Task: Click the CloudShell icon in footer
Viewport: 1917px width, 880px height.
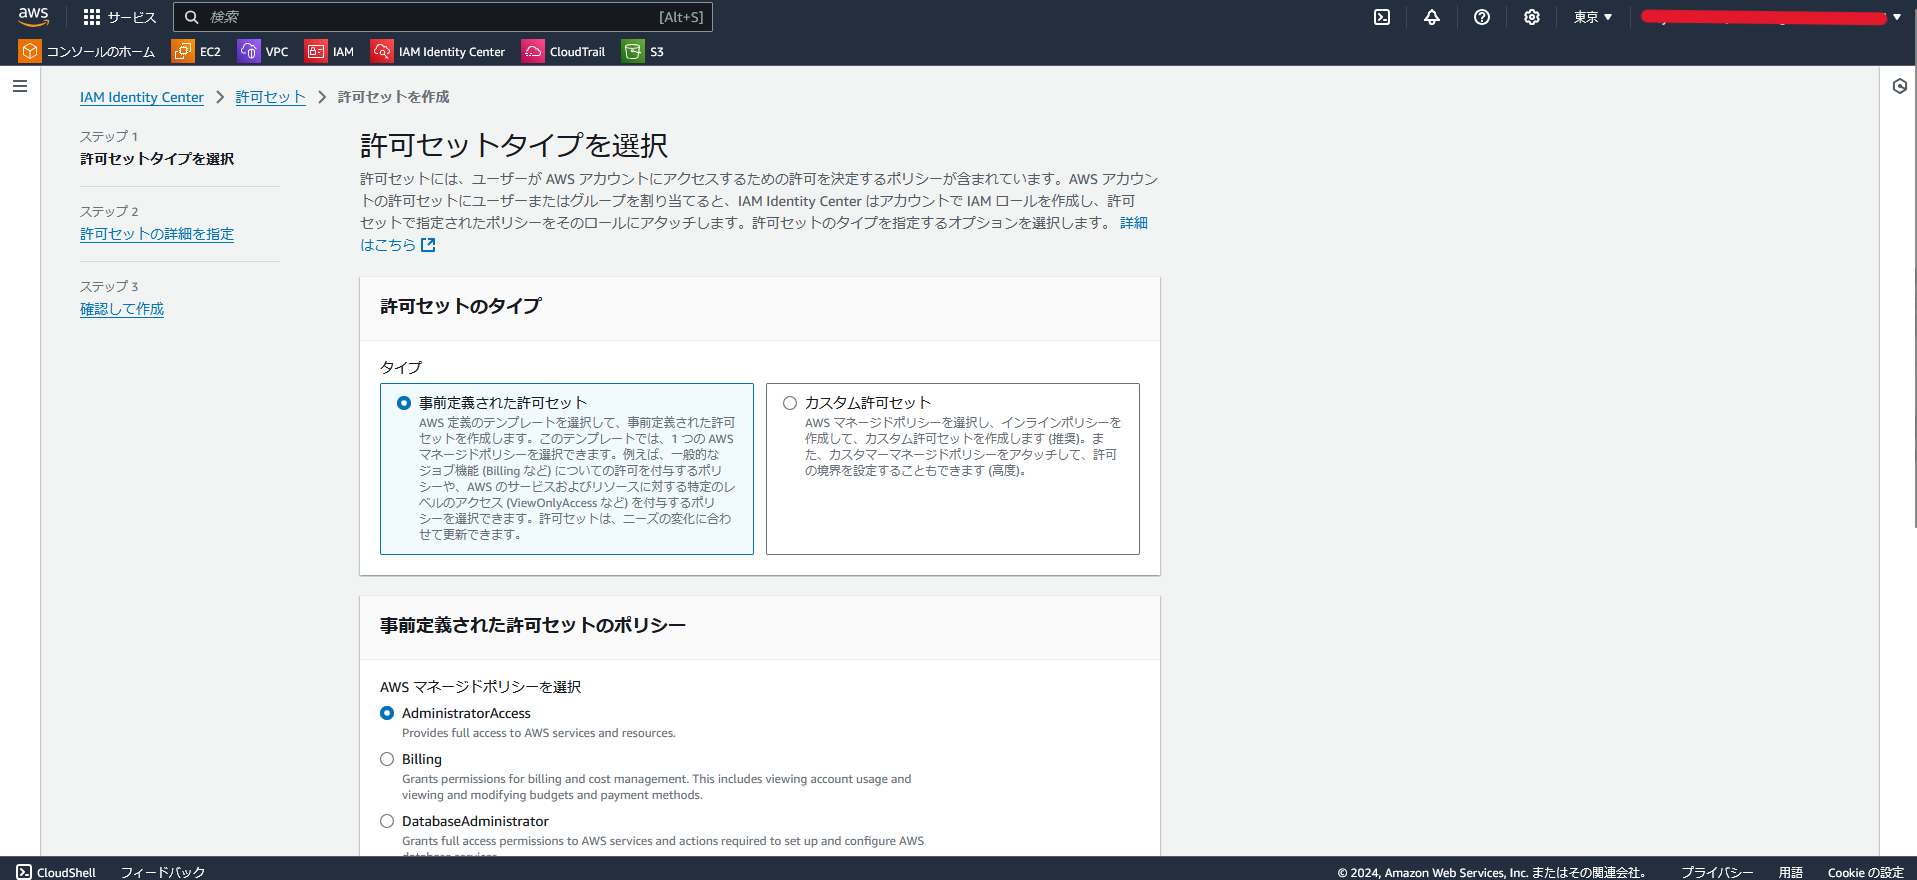Action: [24, 872]
